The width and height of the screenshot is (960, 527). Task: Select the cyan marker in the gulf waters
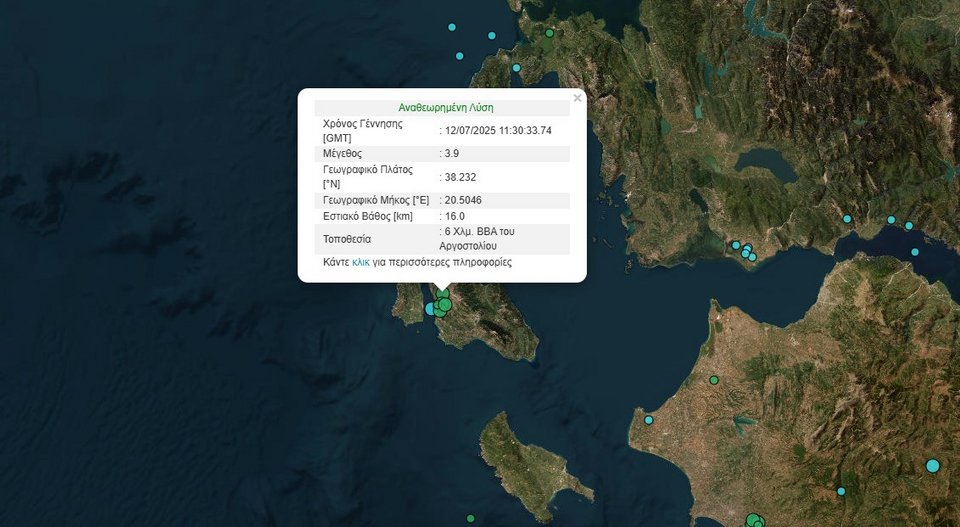[x=914, y=252]
